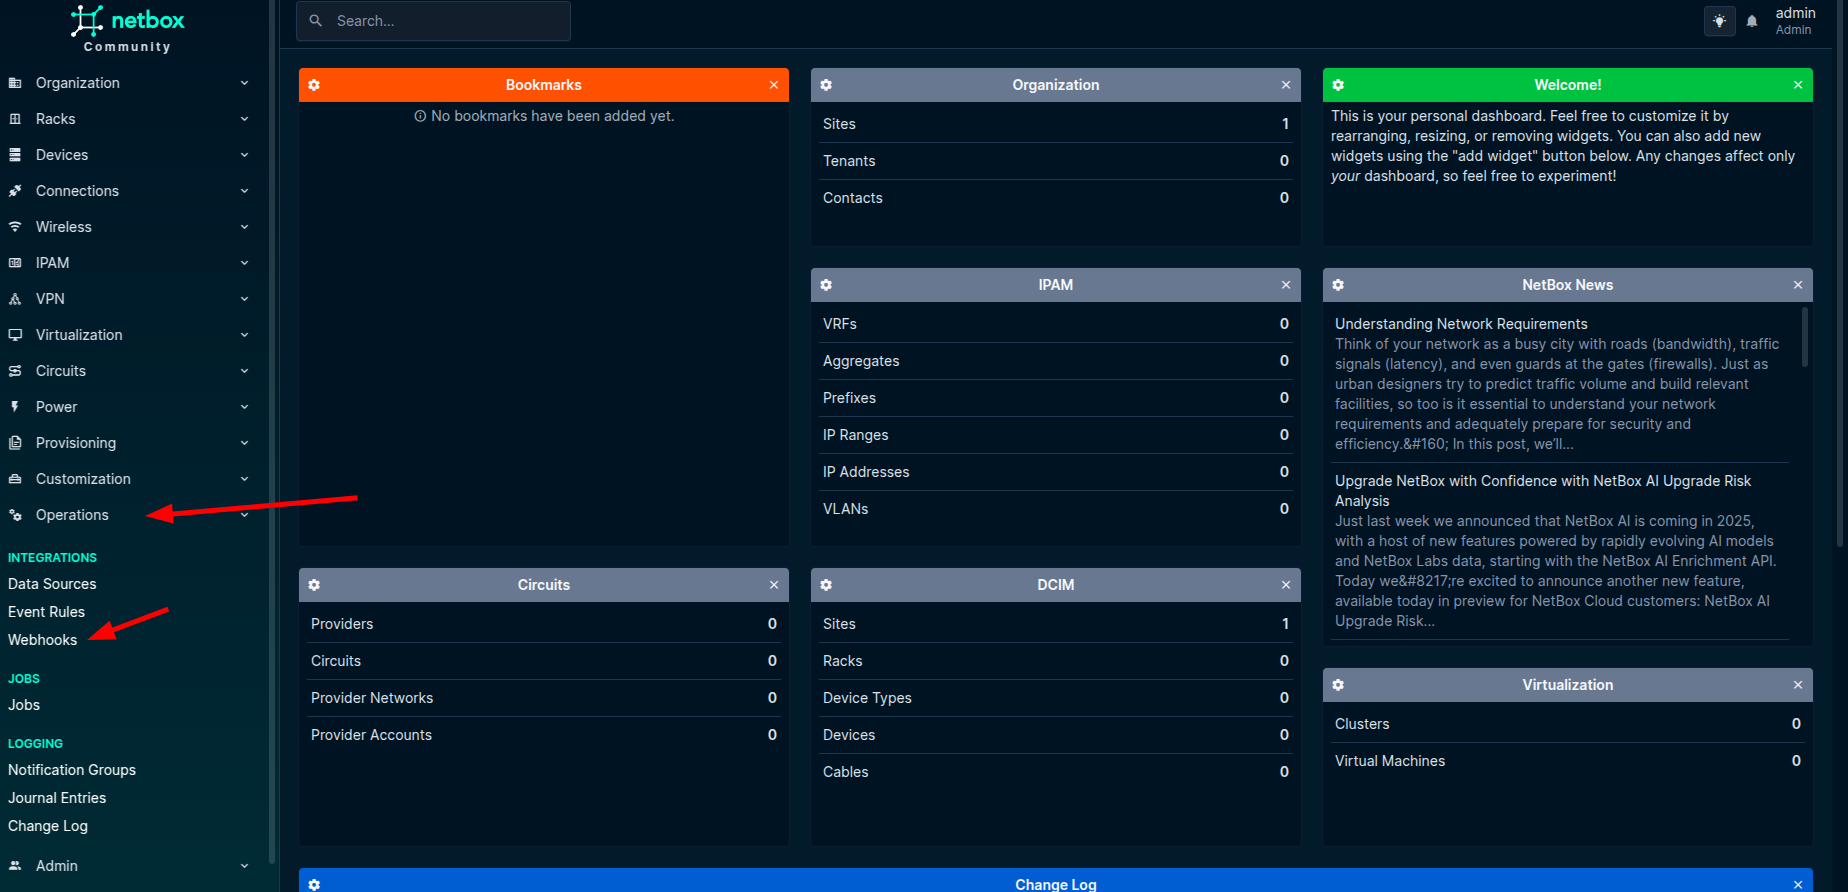Open Change Log in the sidebar

coord(48,826)
